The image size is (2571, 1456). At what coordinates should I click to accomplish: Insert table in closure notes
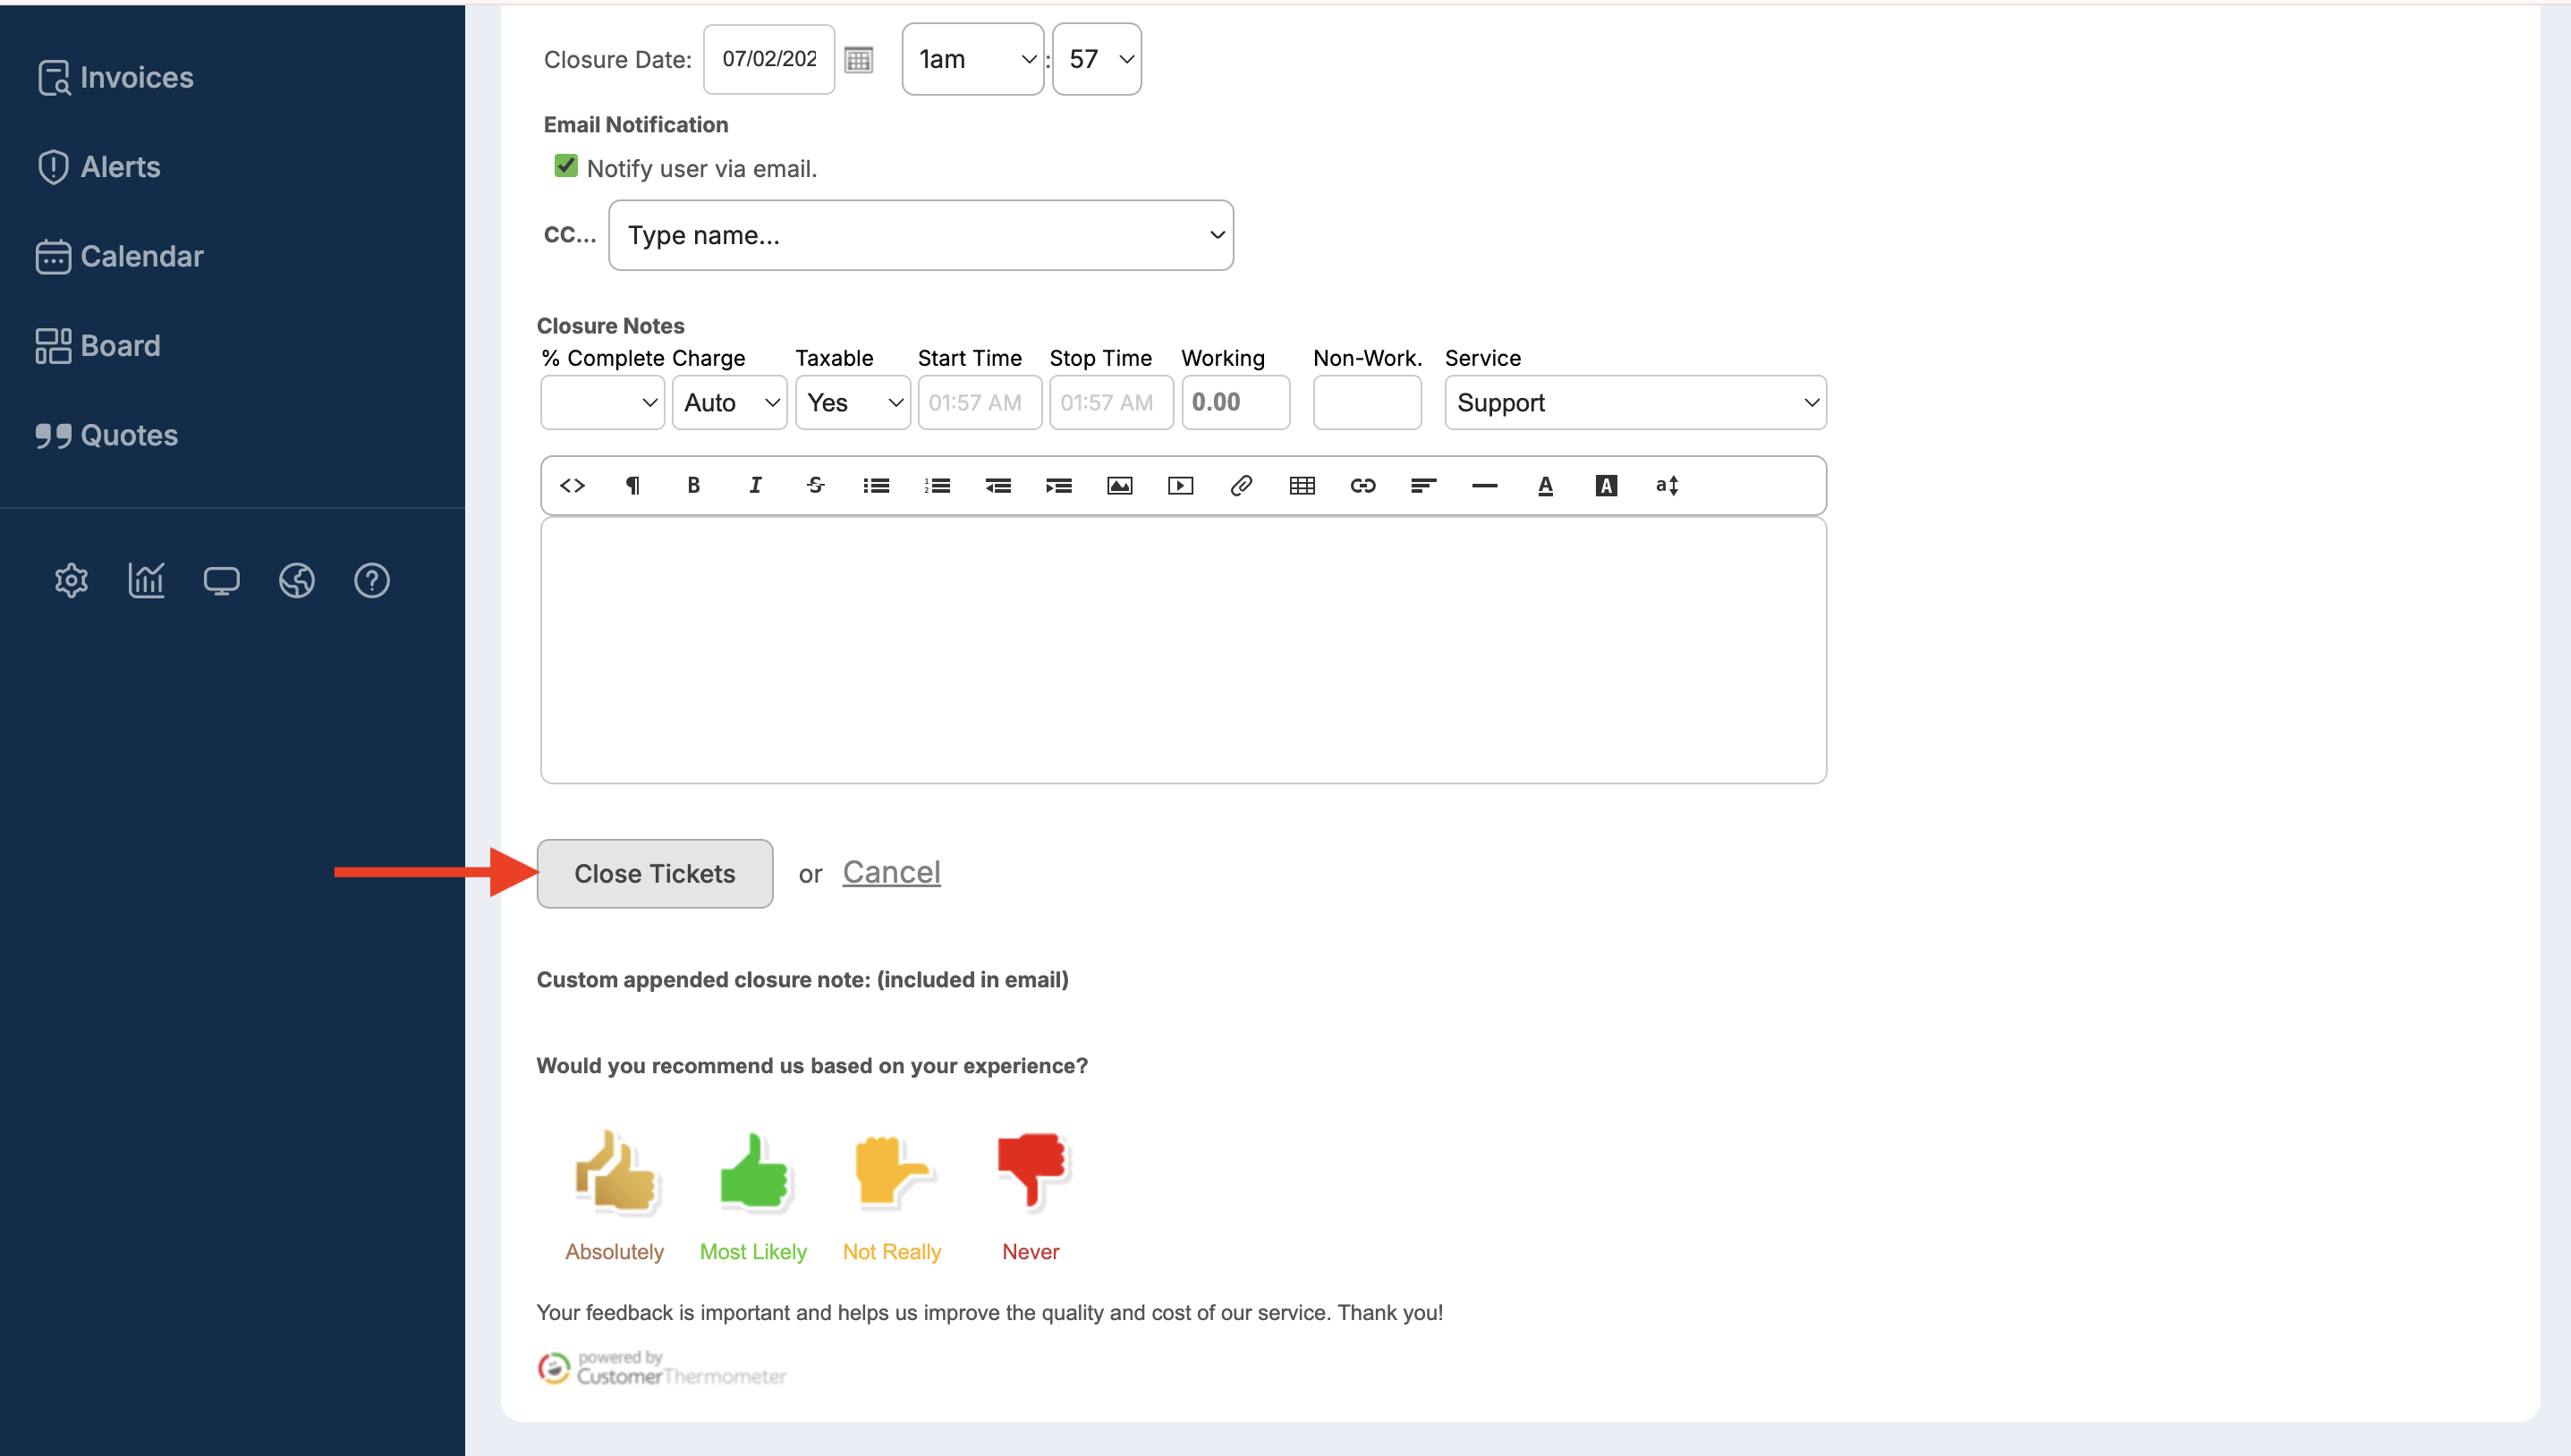[x=1301, y=485]
